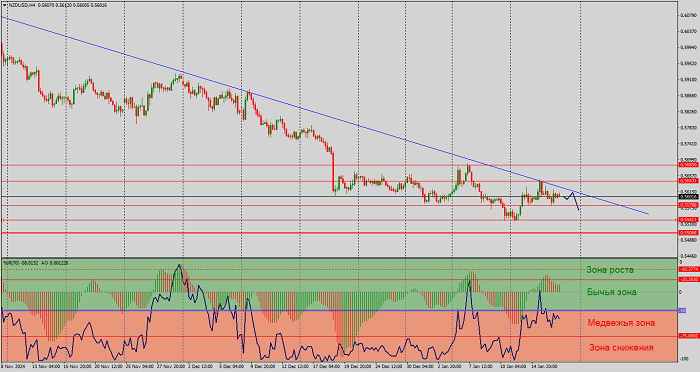The image size is (700, 372).
Task: Click the 0.60370 price axis value
Action: [689, 31]
